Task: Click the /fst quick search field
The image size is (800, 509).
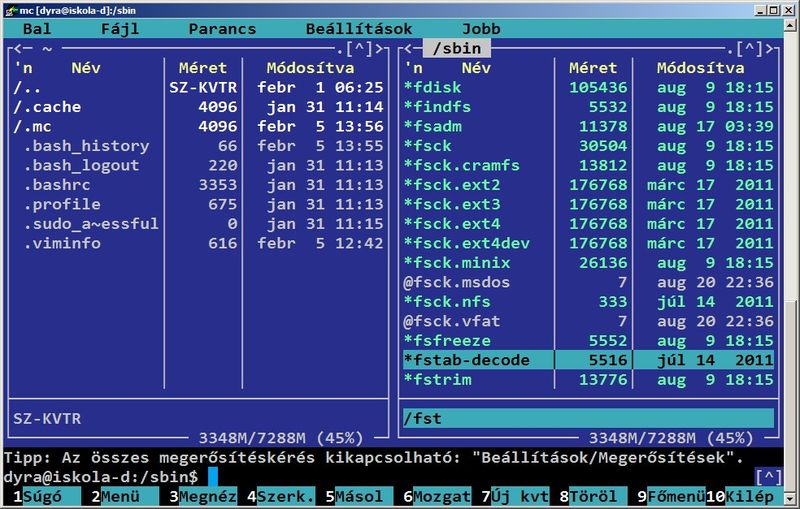Action: pos(588,418)
